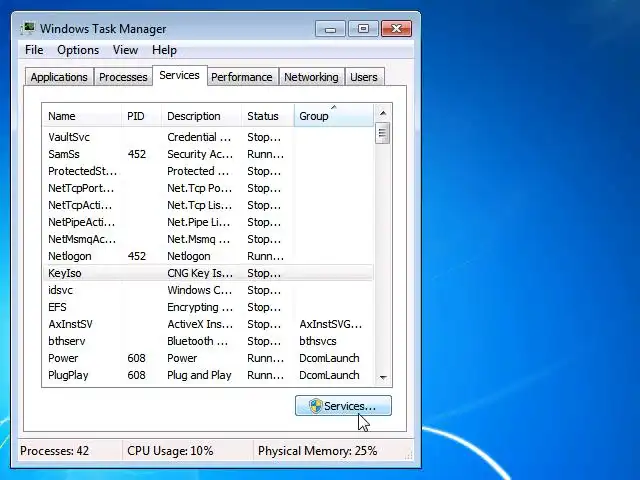Select the NetMsmqAc... service row
Image resolution: width=640 pixels, height=480 pixels.
coord(208,239)
